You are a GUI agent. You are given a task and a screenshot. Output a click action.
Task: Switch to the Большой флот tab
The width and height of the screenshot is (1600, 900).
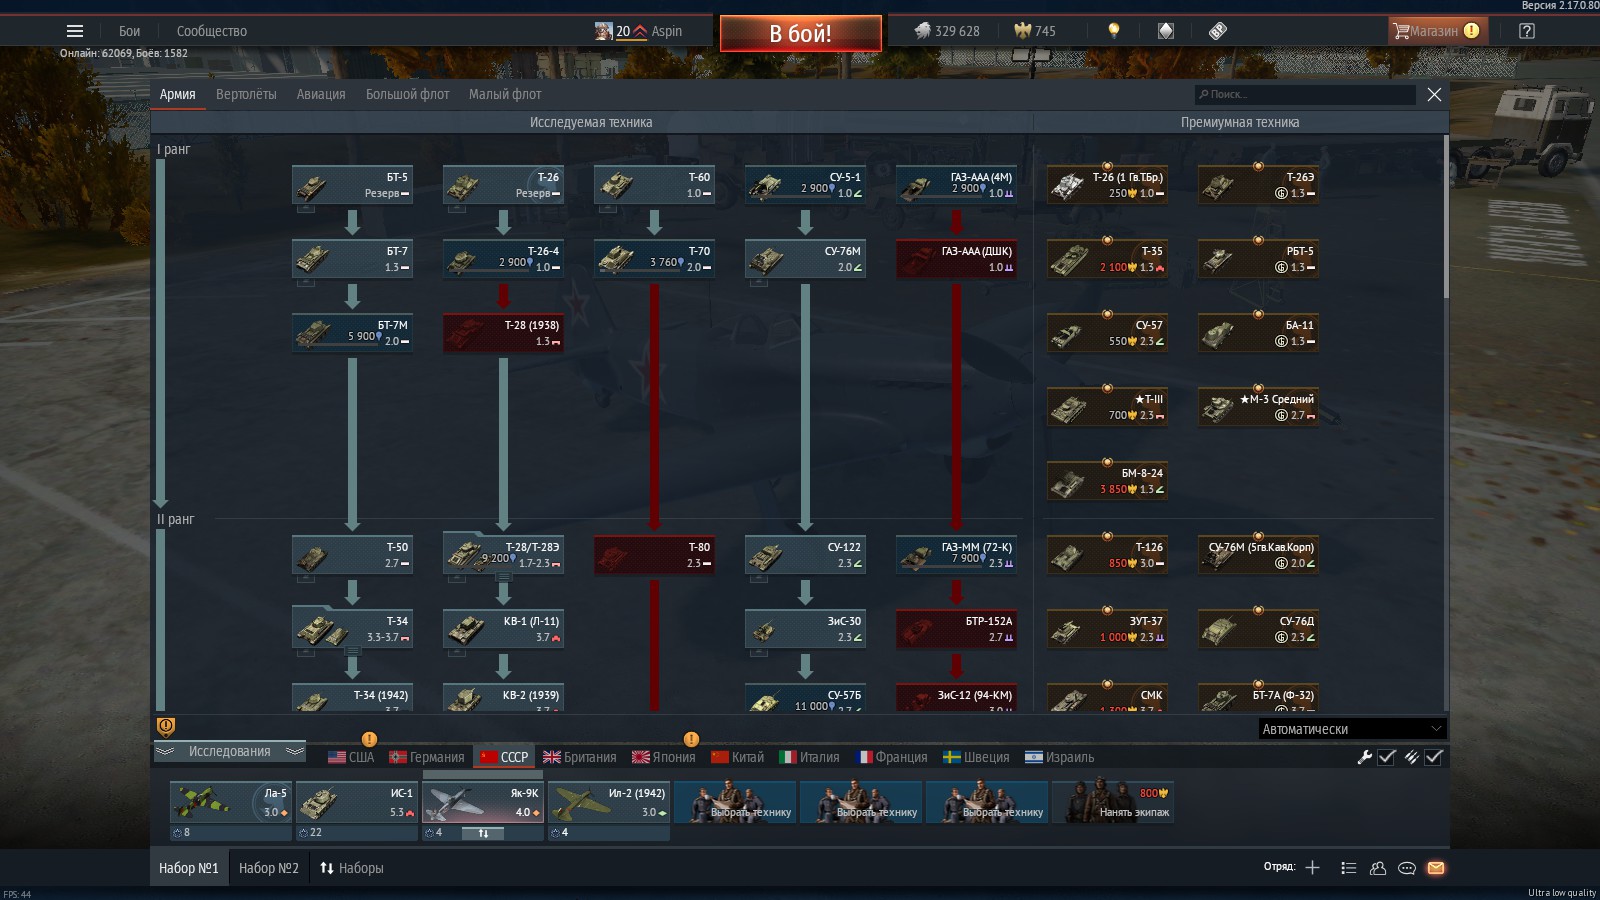(x=407, y=94)
